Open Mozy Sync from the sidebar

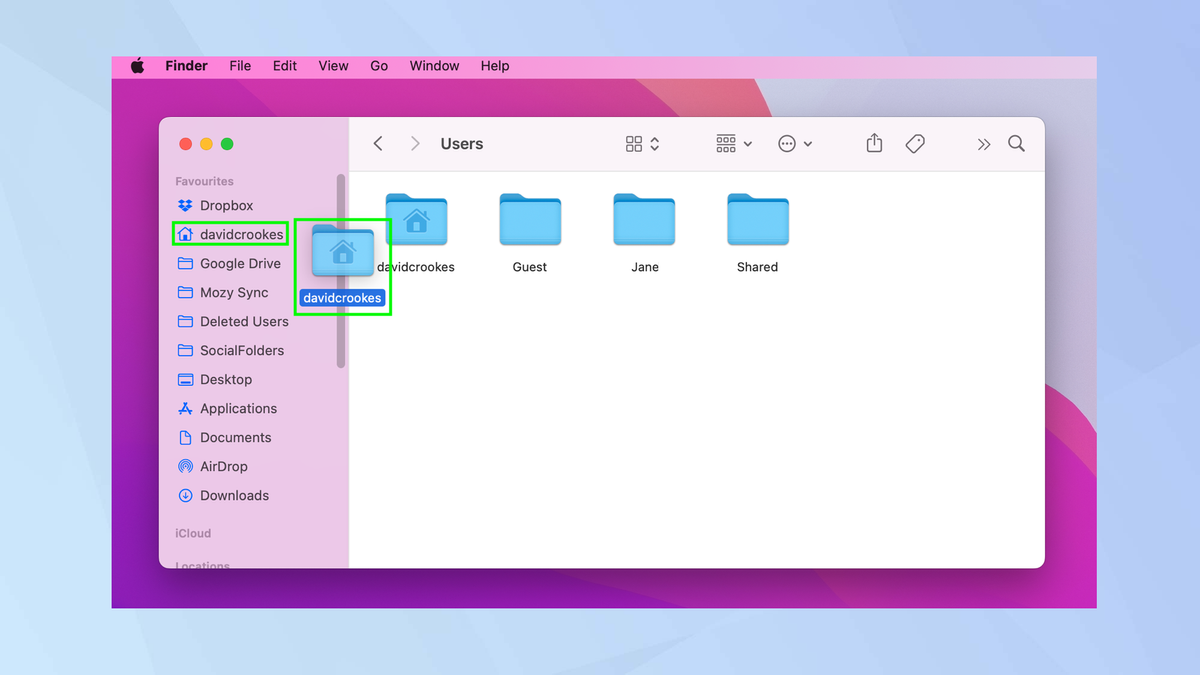tap(234, 292)
